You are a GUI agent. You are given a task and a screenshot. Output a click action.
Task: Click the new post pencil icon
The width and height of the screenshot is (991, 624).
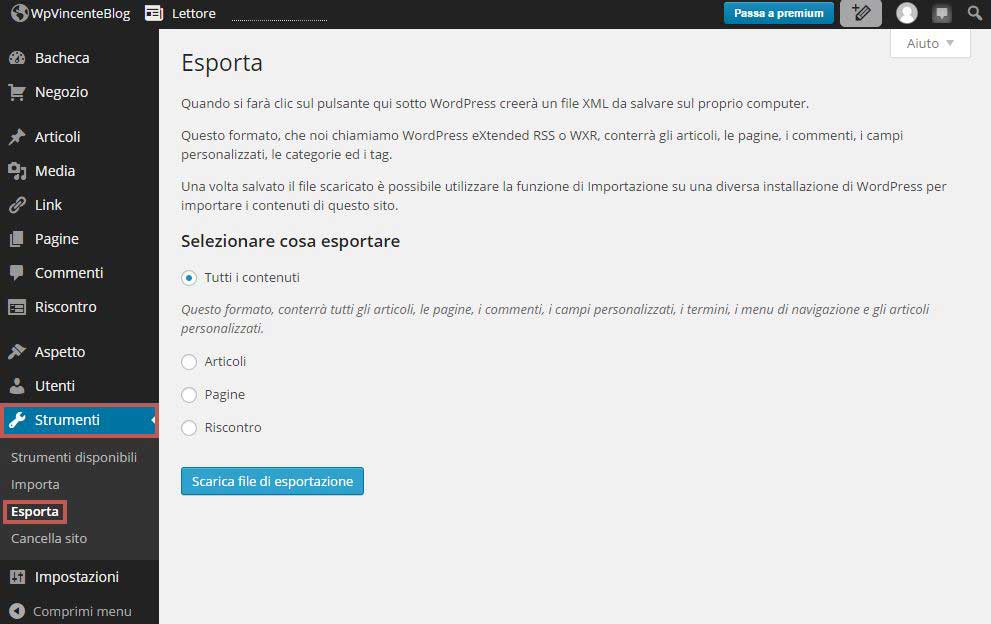tap(861, 13)
